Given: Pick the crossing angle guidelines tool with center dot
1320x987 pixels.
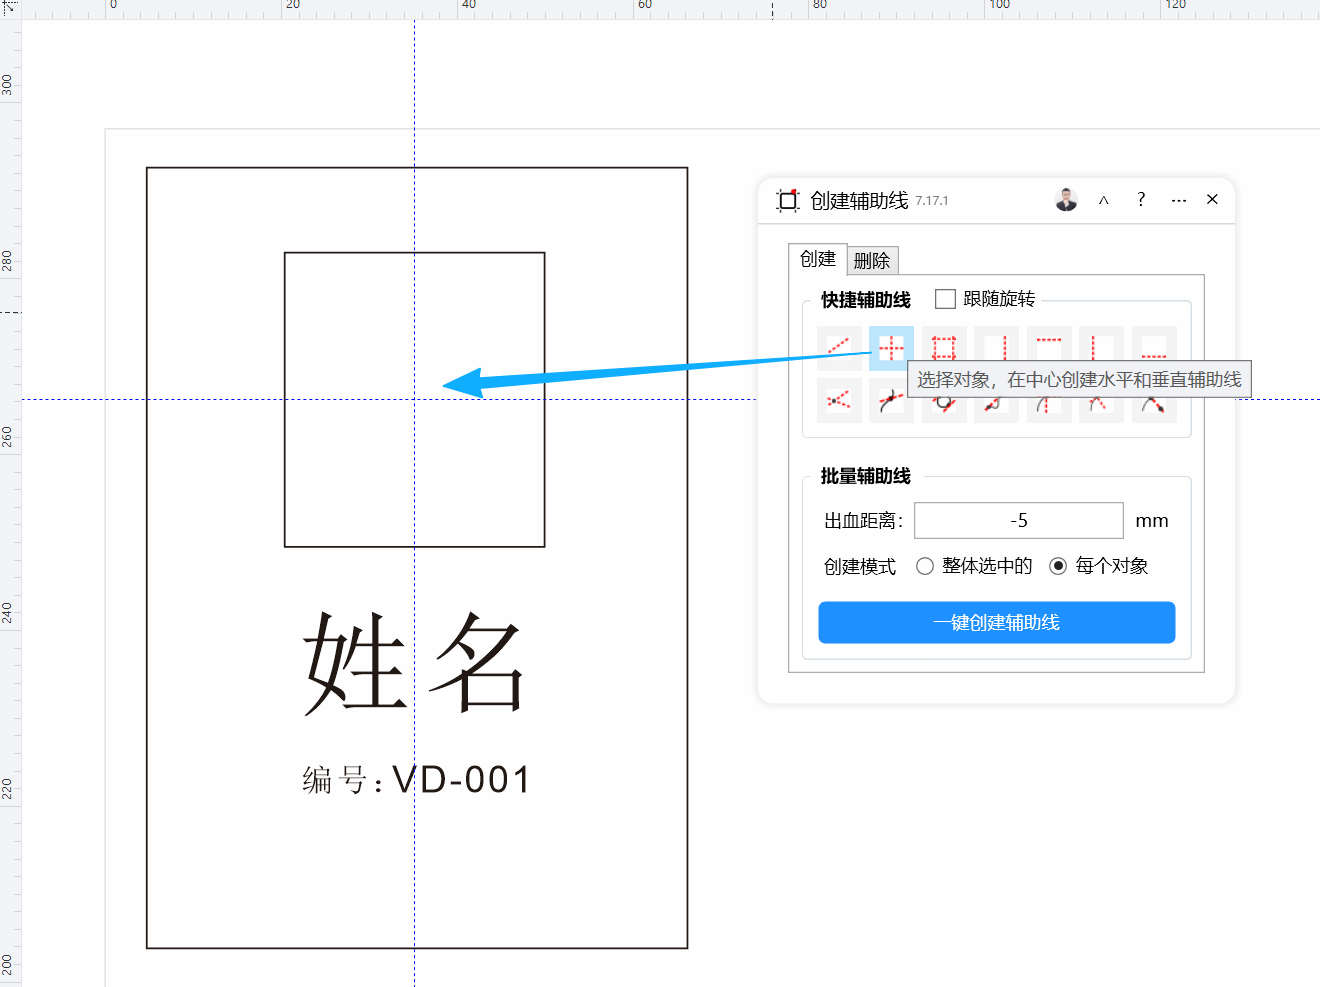Looking at the screenshot, I should (x=839, y=401).
